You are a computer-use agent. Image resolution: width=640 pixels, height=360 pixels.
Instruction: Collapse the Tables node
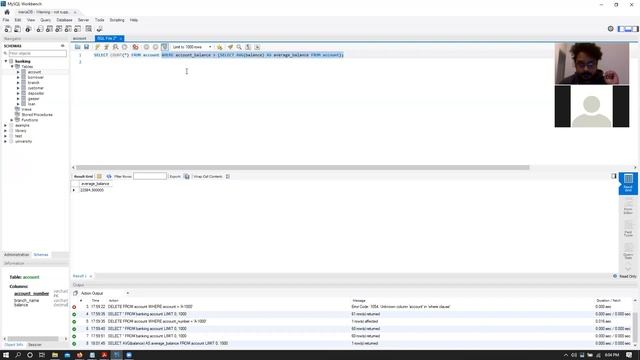click(12, 67)
